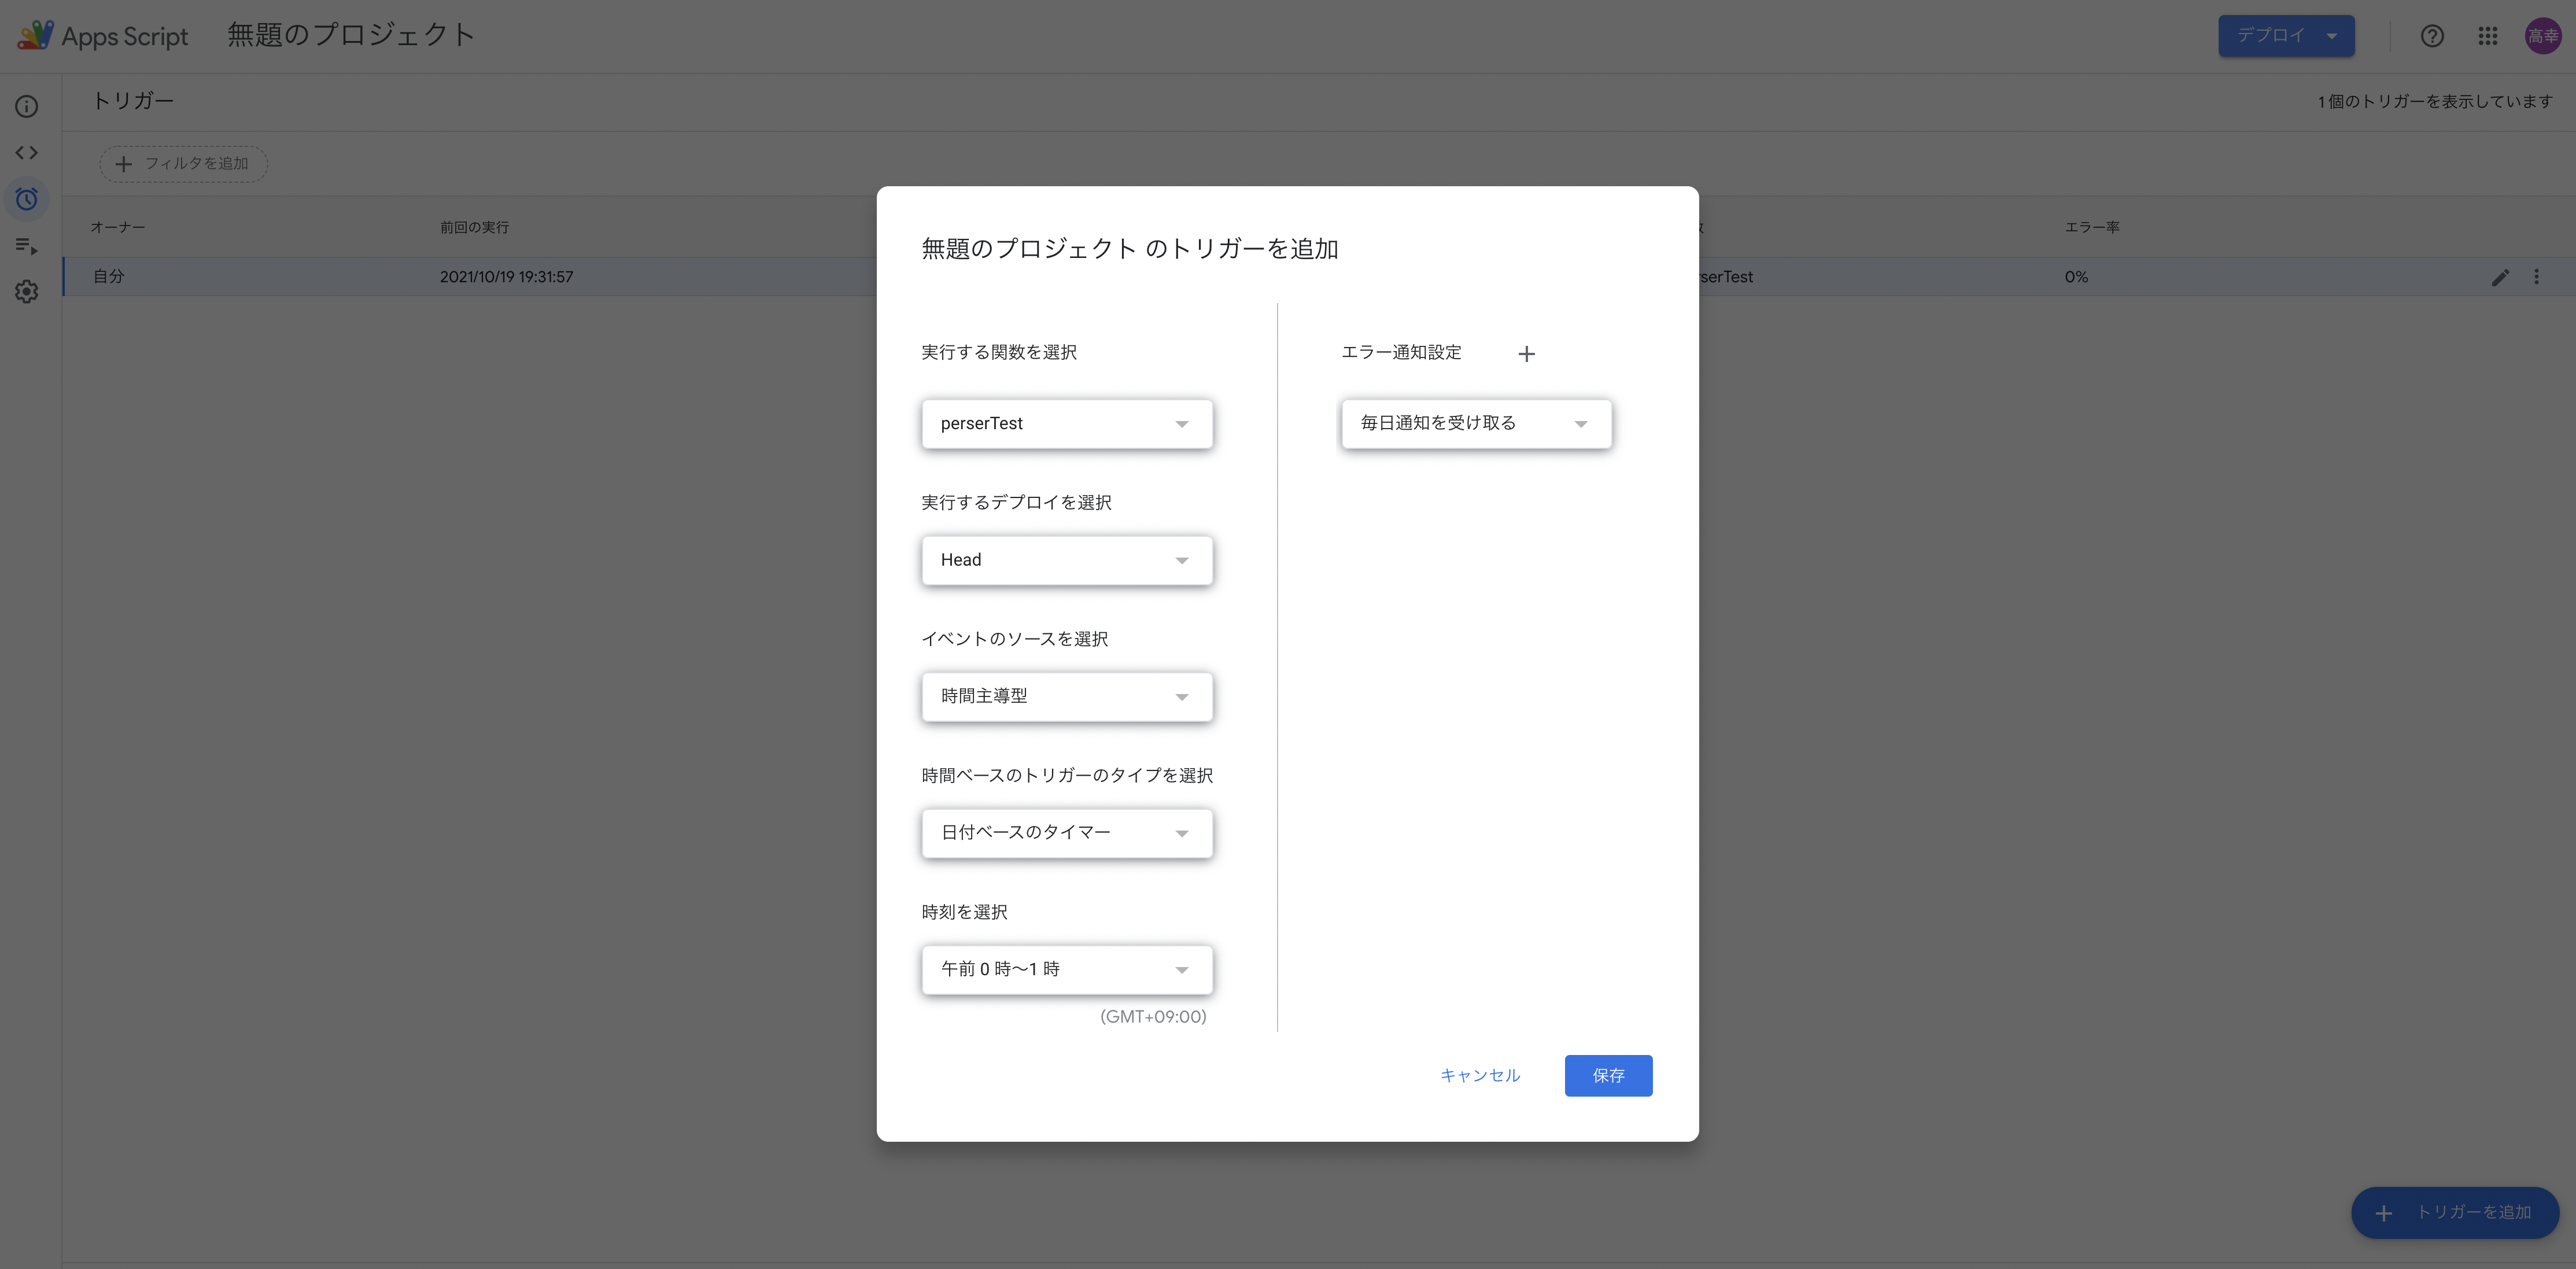This screenshot has width=2576, height=1269.
Task: Open the デプロイ dropdown button
Action: click(x=2287, y=36)
